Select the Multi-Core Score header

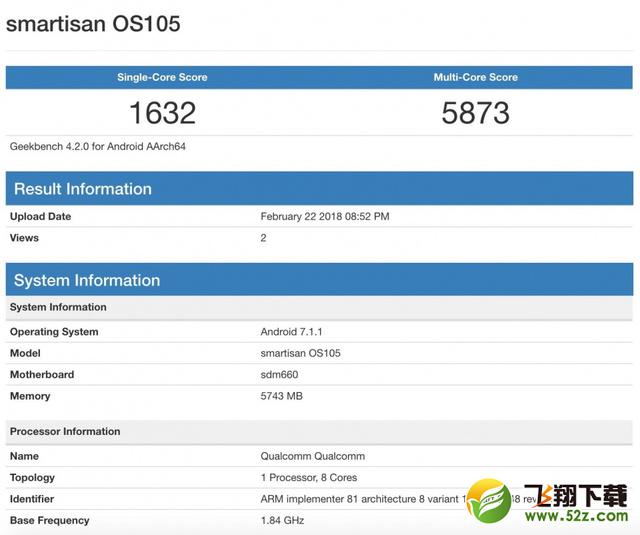pos(476,77)
